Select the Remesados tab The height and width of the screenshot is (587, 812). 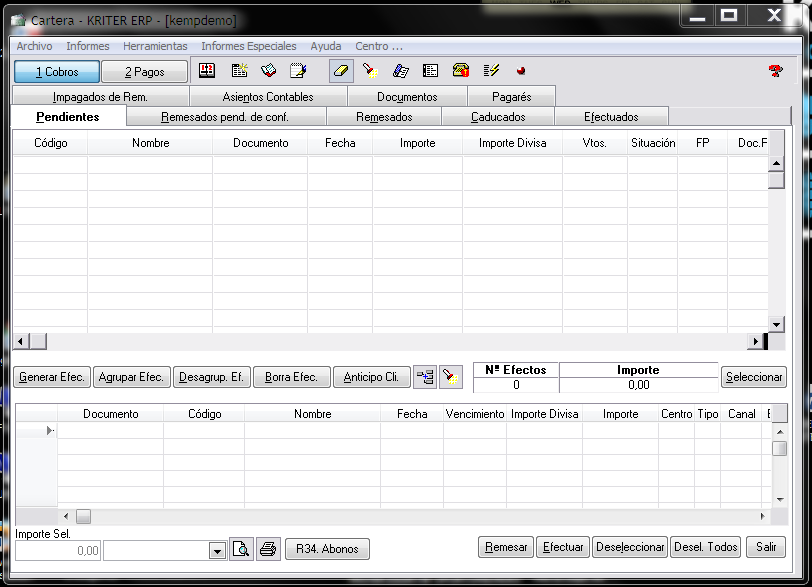click(384, 117)
